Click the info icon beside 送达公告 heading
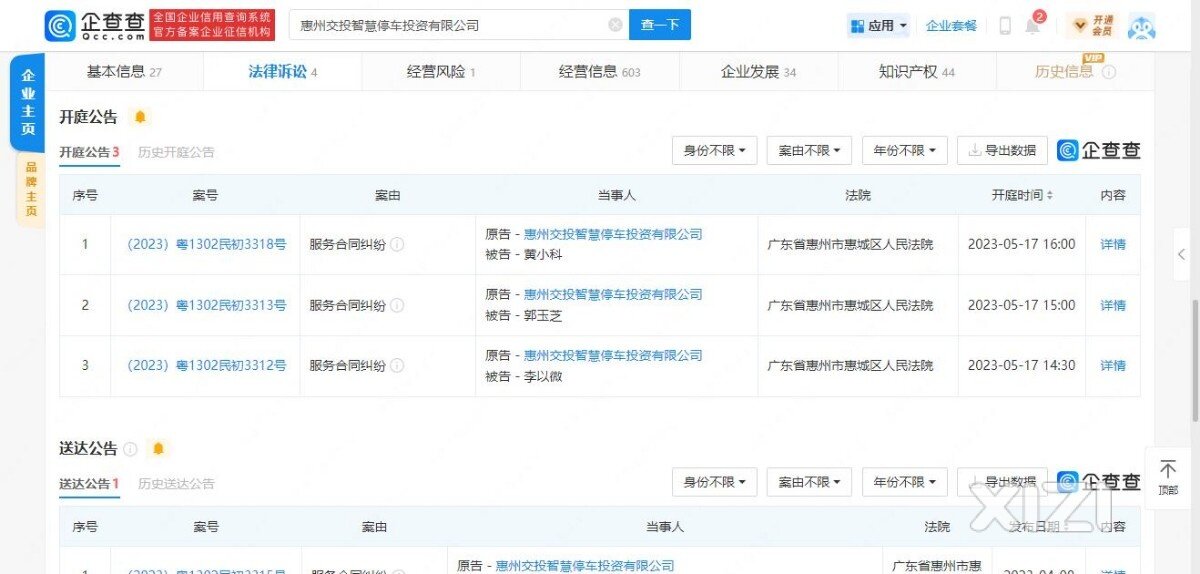 click(x=128, y=449)
